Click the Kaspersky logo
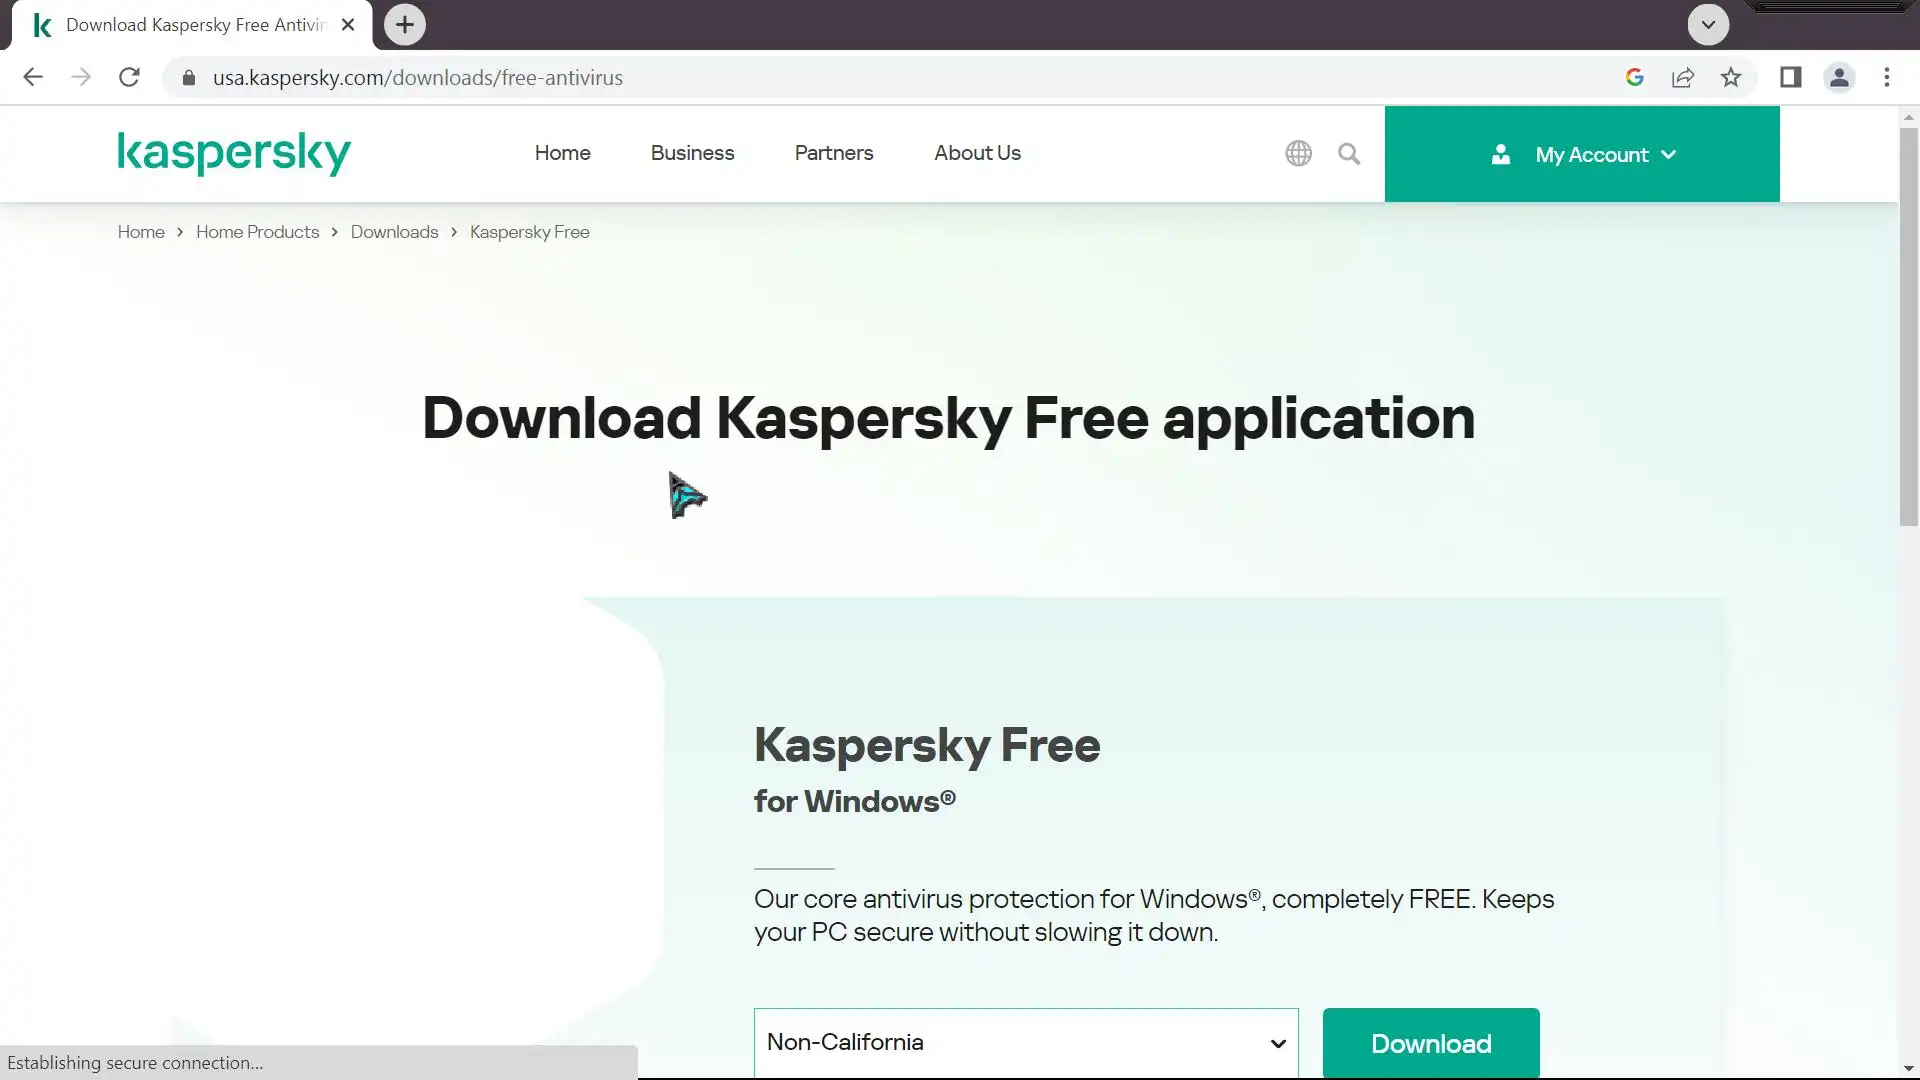1920x1080 pixels. click(x=234, y=153)
